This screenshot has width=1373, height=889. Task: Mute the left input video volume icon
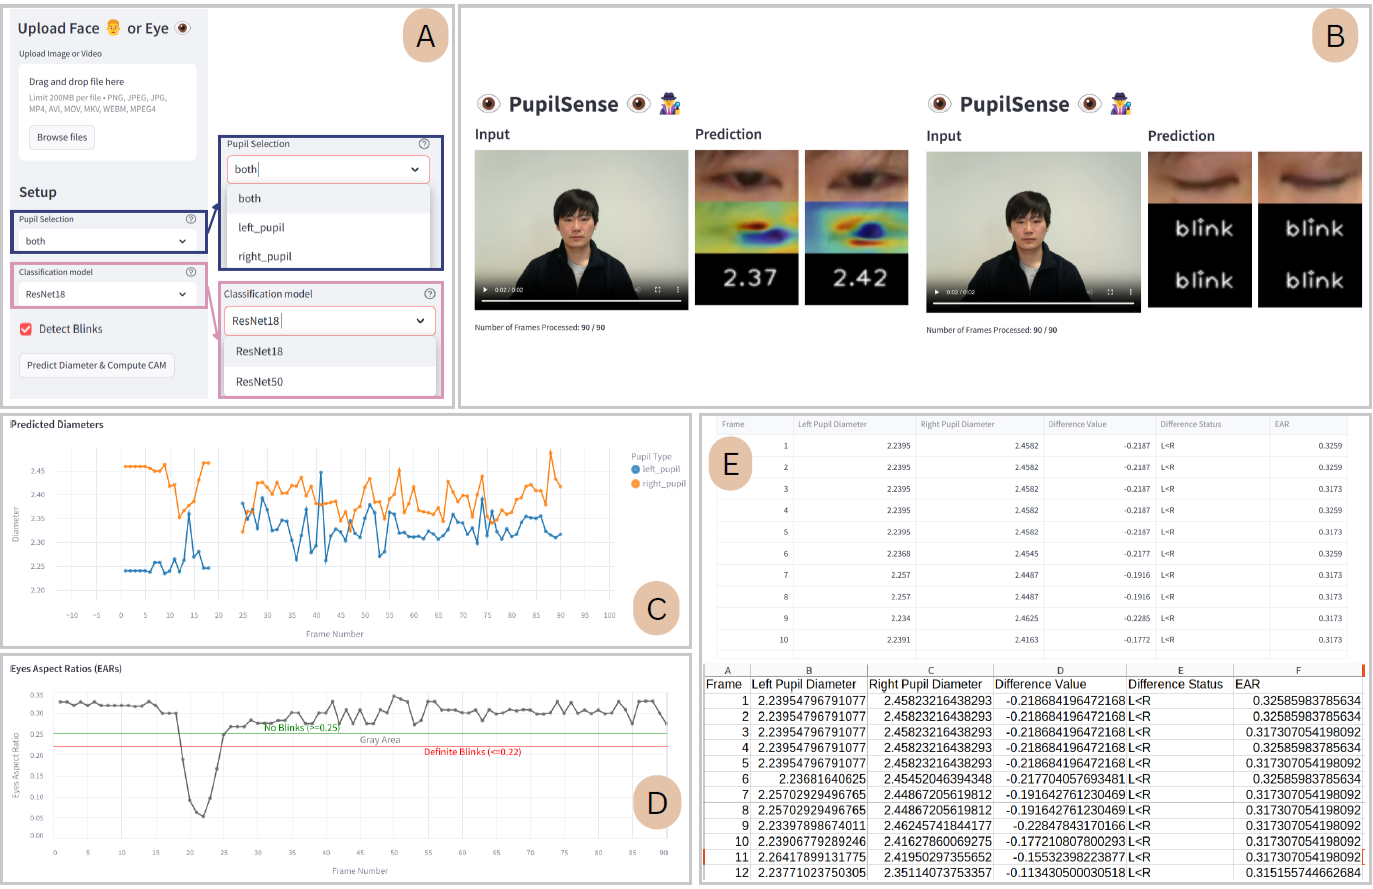point(637,290)
